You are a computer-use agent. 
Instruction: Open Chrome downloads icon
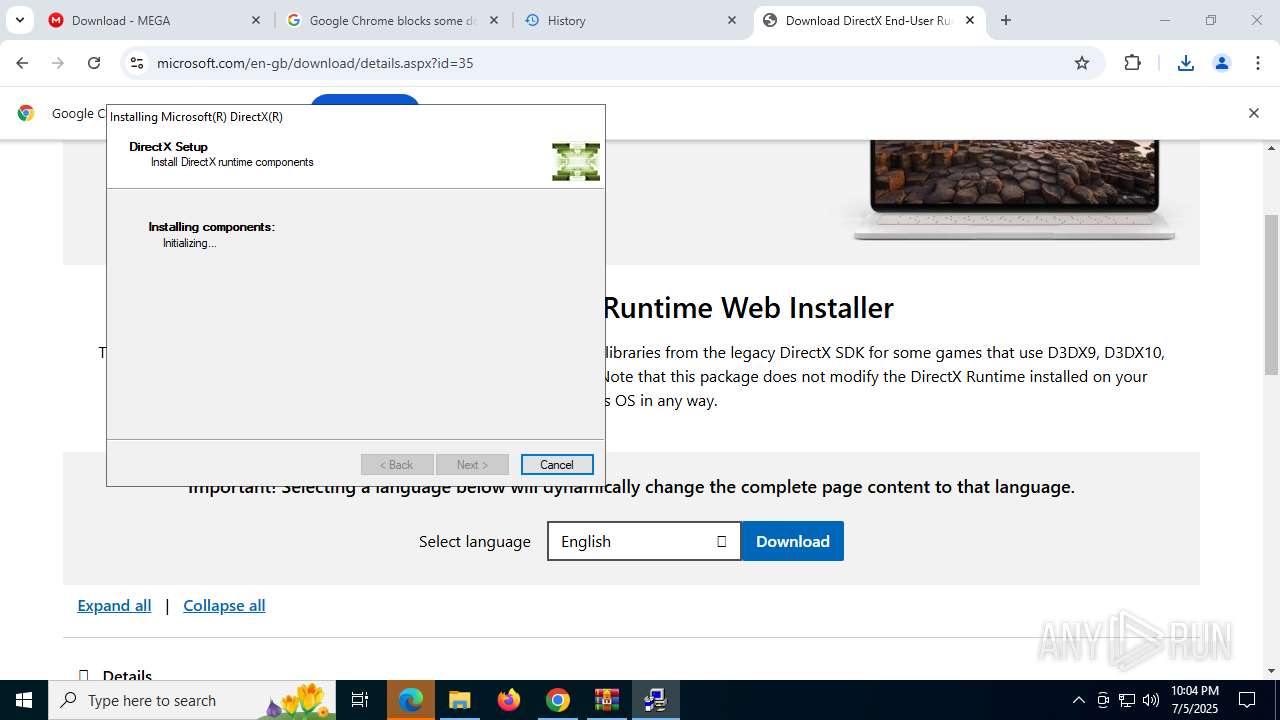point(1186,63)
